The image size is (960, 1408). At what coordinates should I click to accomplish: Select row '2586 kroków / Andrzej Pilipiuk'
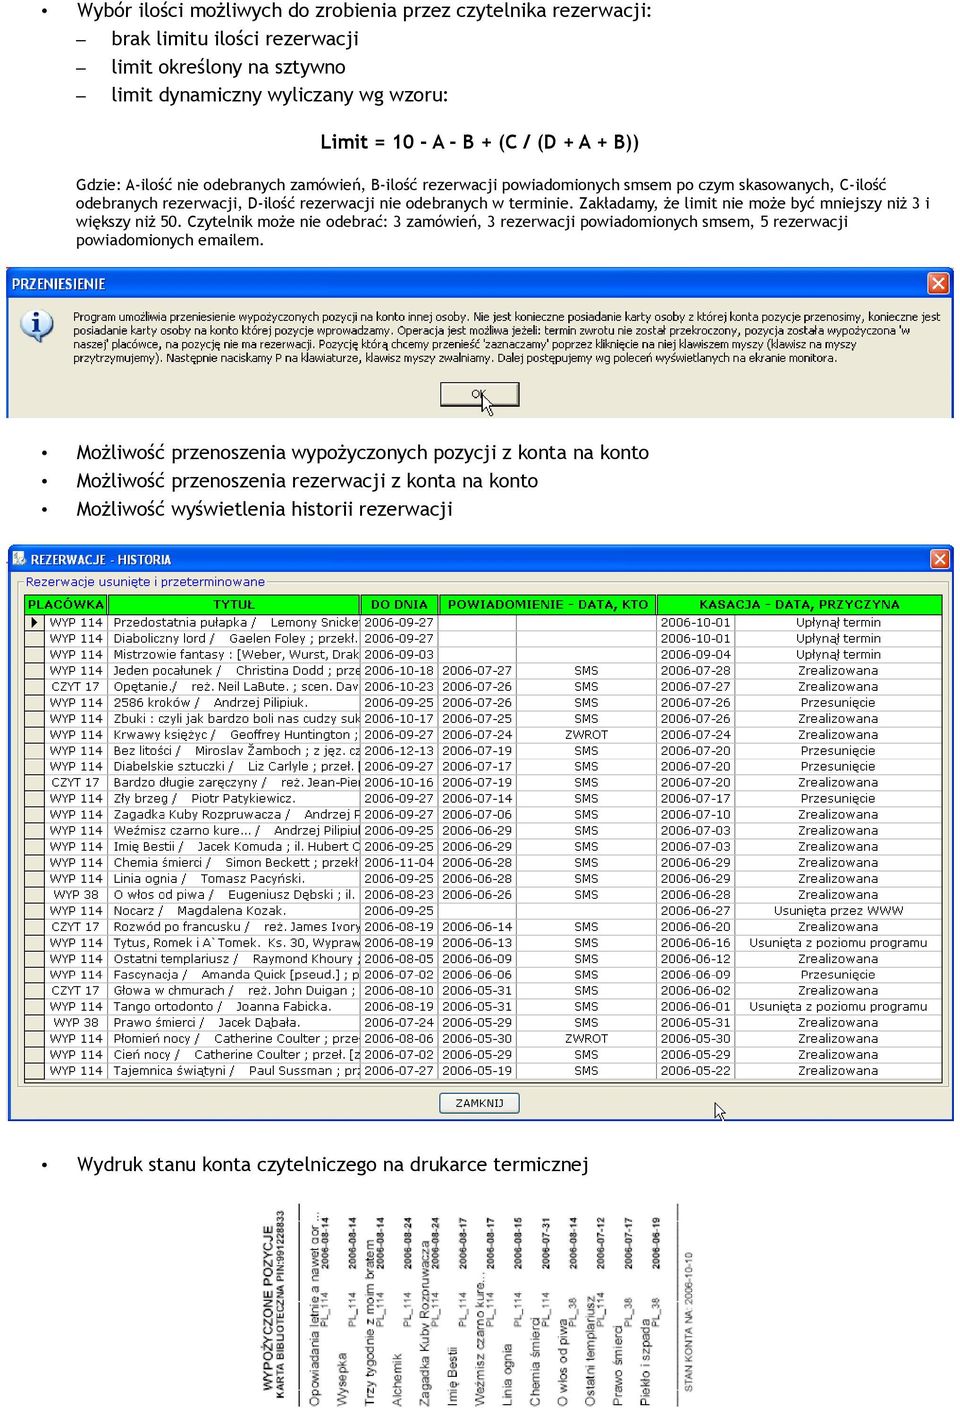[482, 702]
